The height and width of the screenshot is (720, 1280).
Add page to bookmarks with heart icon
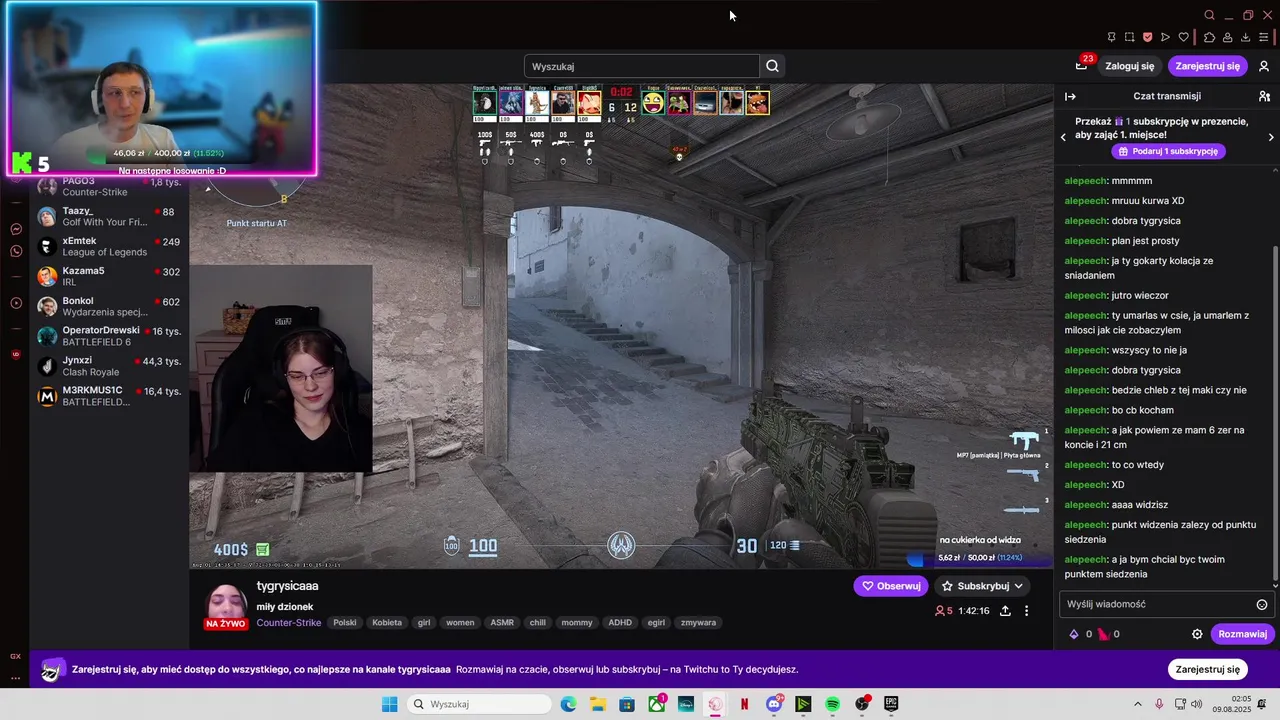(1184, 37)
